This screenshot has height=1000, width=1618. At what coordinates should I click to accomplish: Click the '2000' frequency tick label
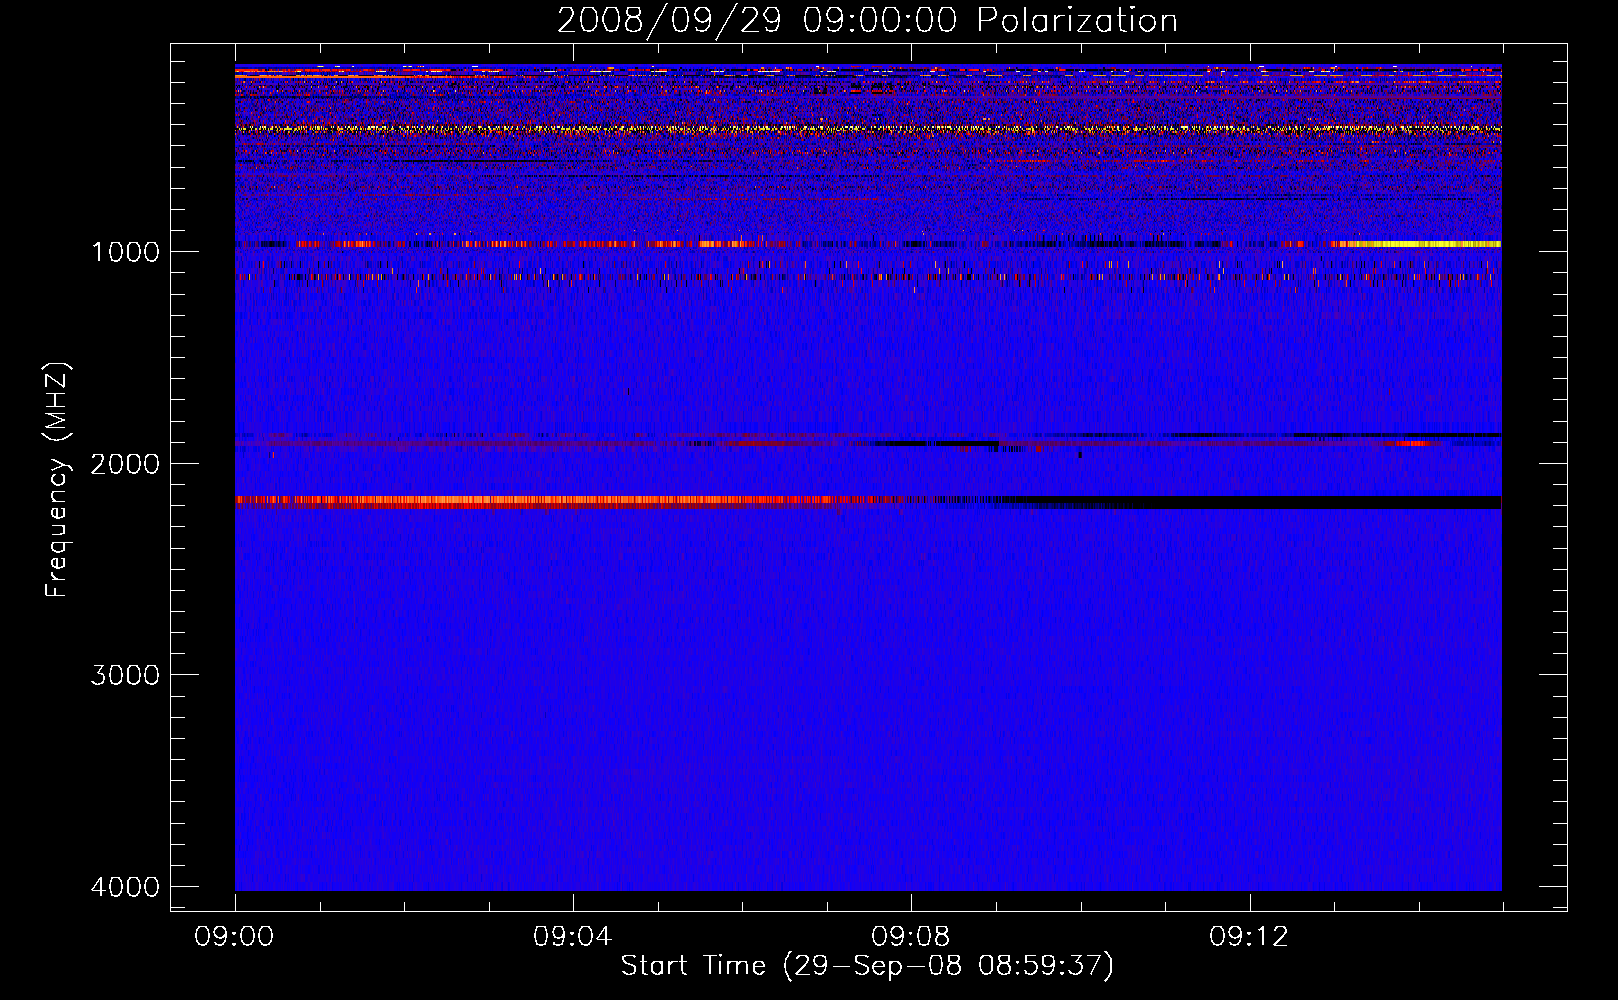point(125,464)
